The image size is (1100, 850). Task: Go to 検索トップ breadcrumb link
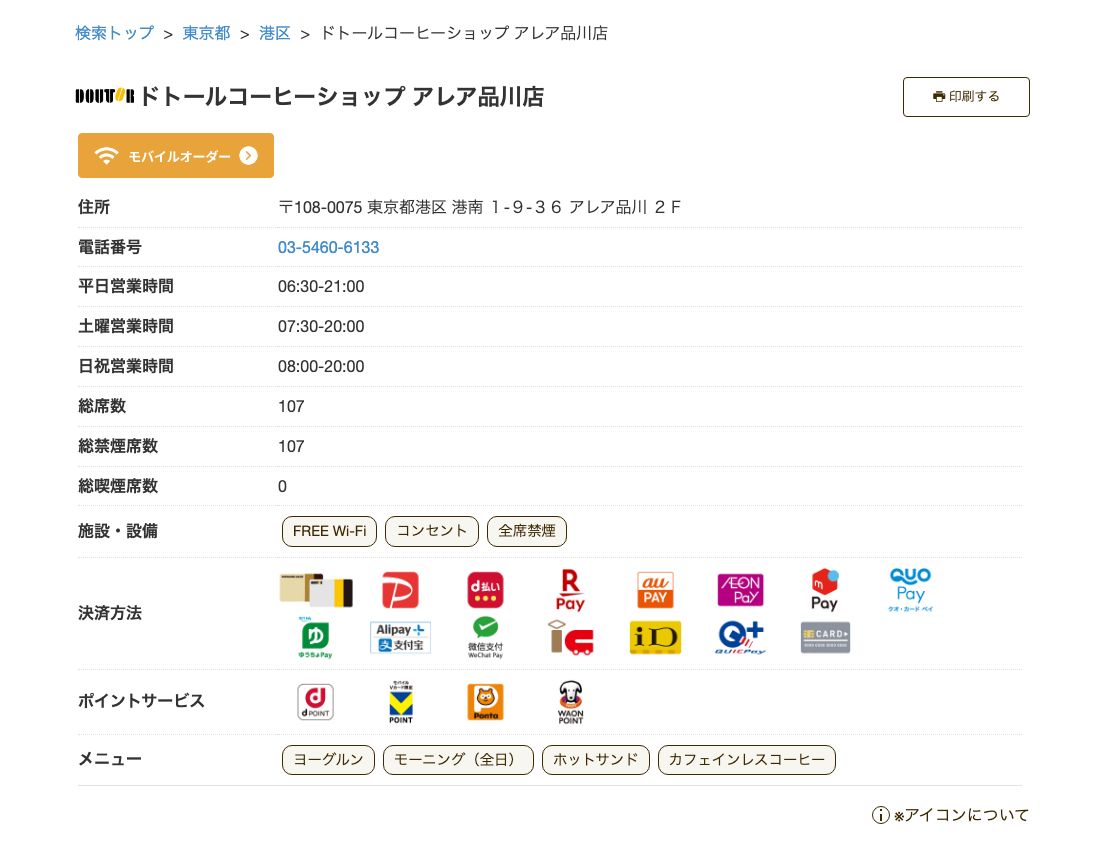point(114,33)
